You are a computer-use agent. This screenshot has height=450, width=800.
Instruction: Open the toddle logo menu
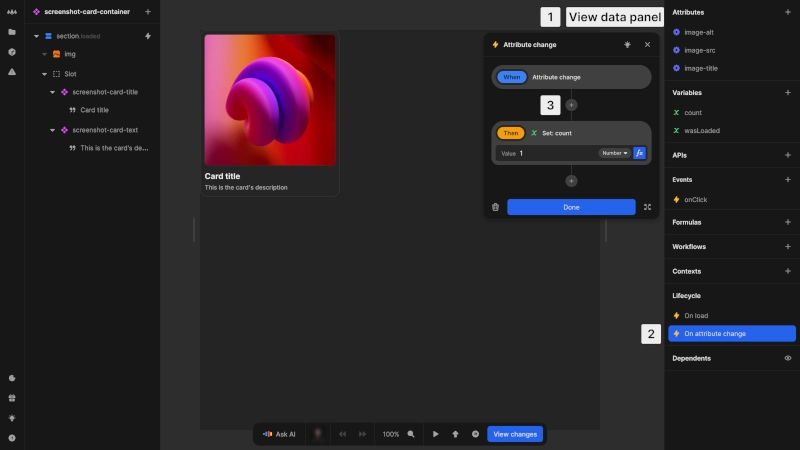point(12,12)
